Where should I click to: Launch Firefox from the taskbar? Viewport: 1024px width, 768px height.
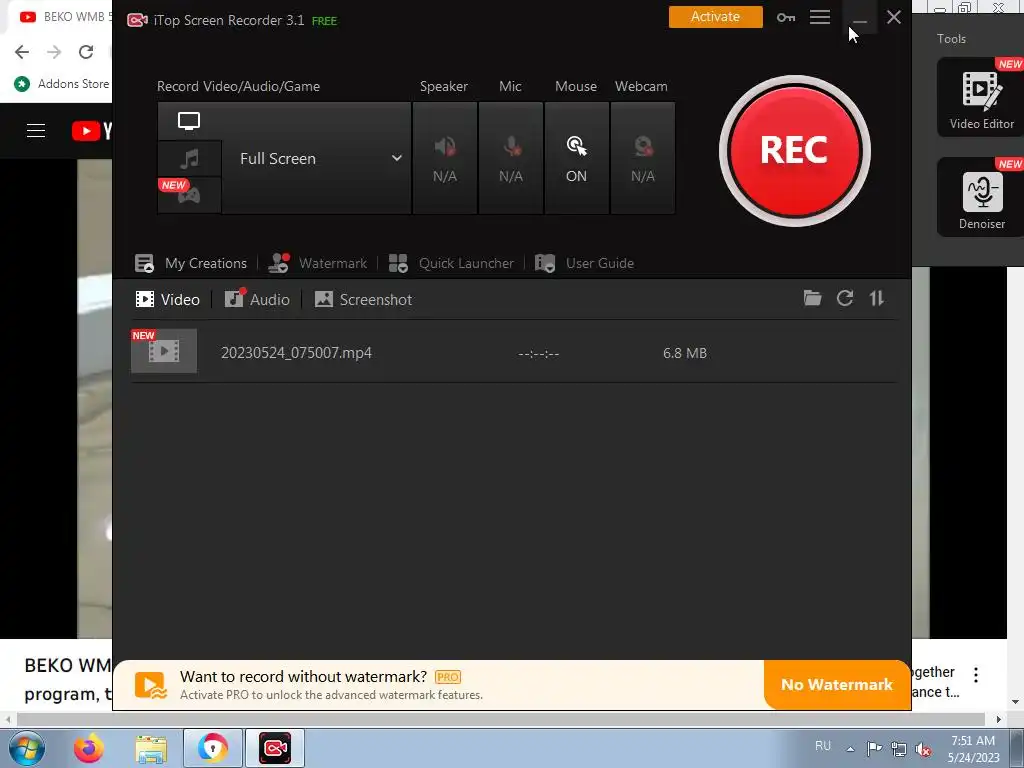pyautogui.click(x=89, y=748)
